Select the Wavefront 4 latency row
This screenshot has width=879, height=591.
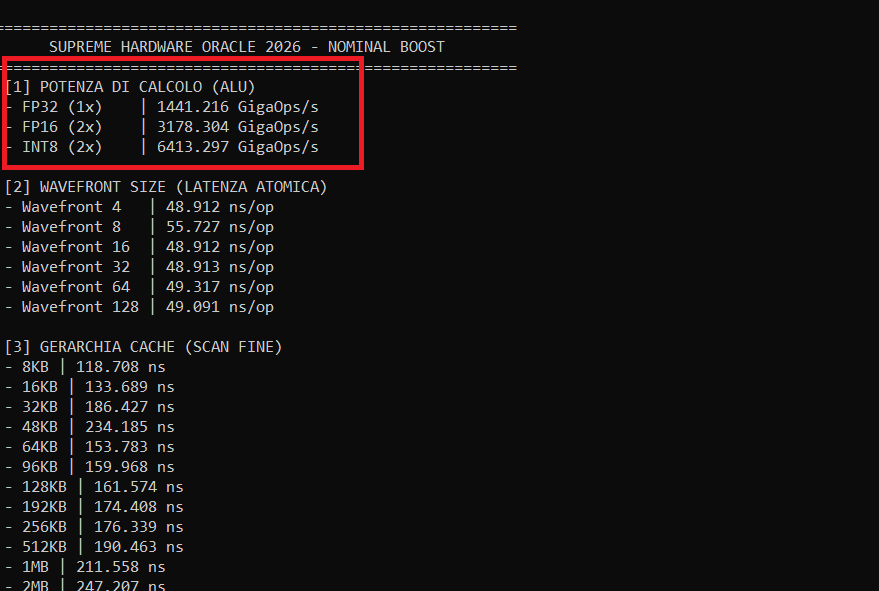[x=140, y=207]
